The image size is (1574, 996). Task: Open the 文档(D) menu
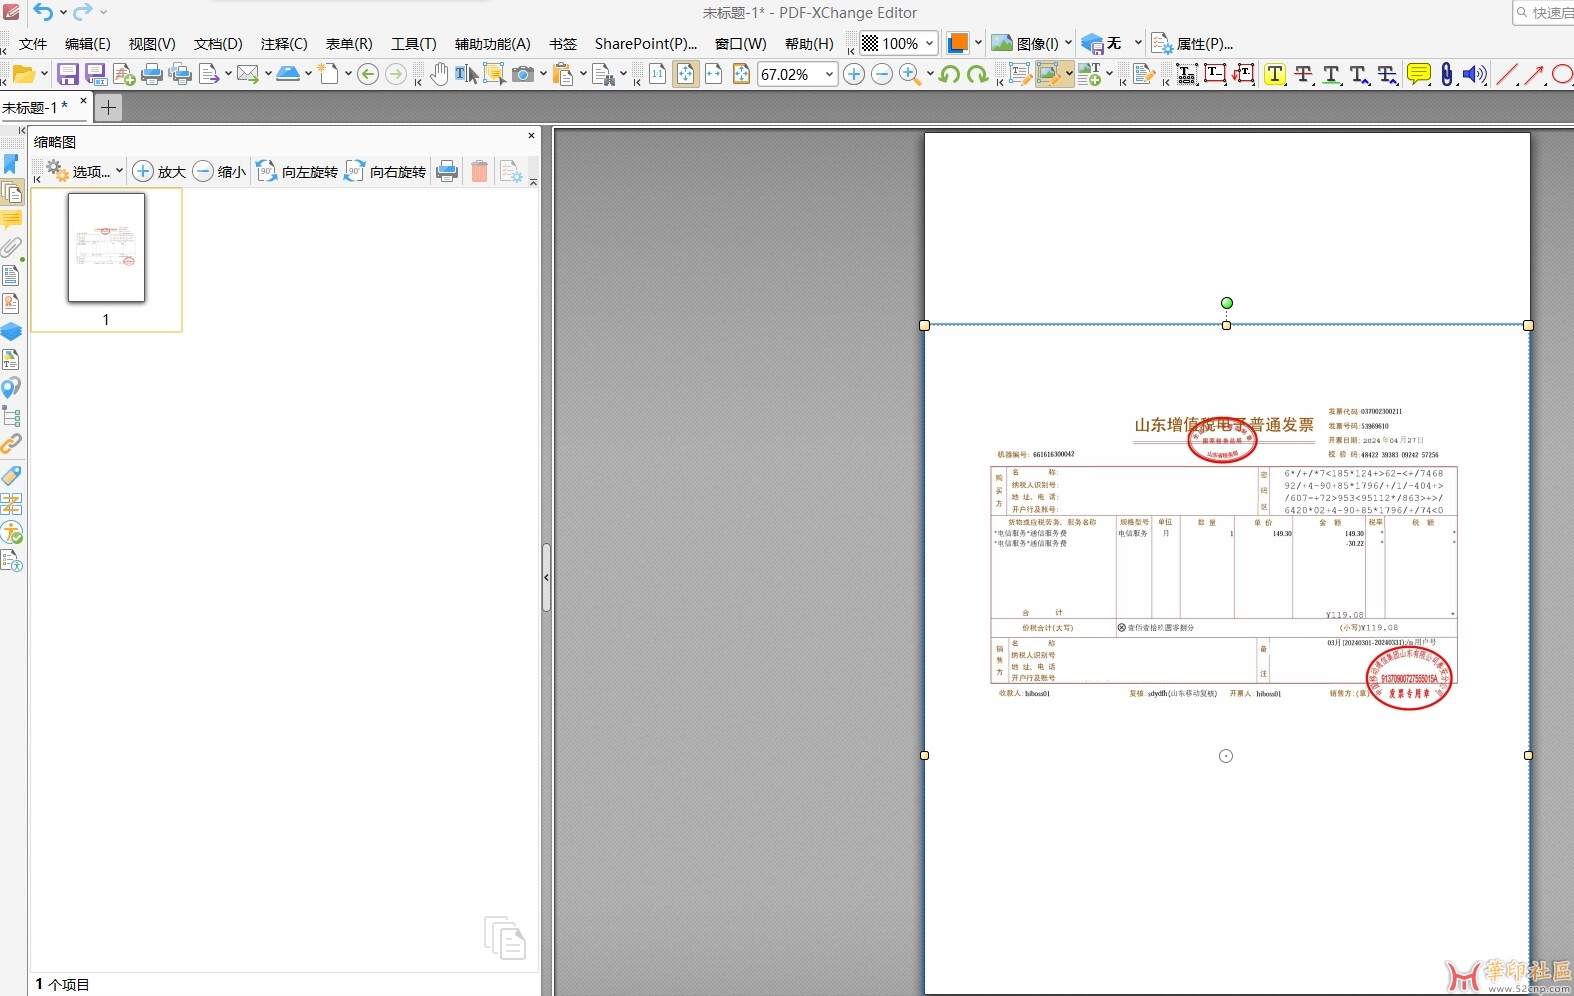(x=218, y=44)
